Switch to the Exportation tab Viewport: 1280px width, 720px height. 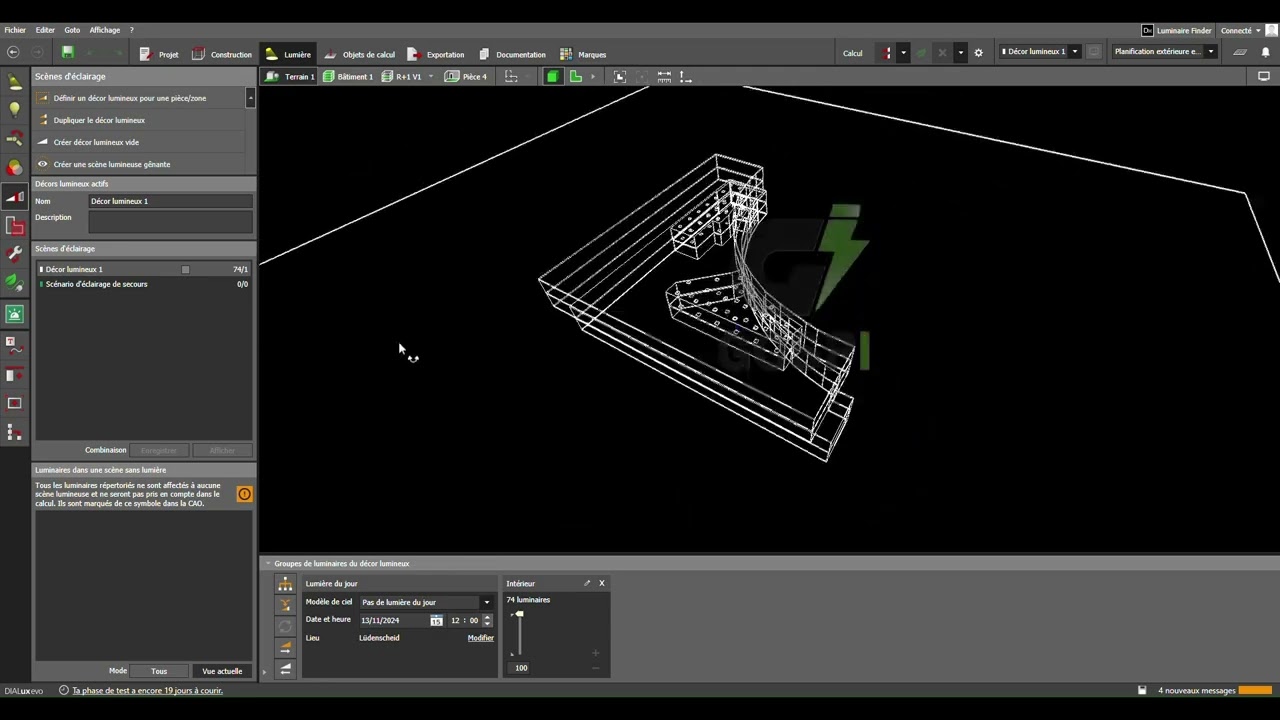436,54
